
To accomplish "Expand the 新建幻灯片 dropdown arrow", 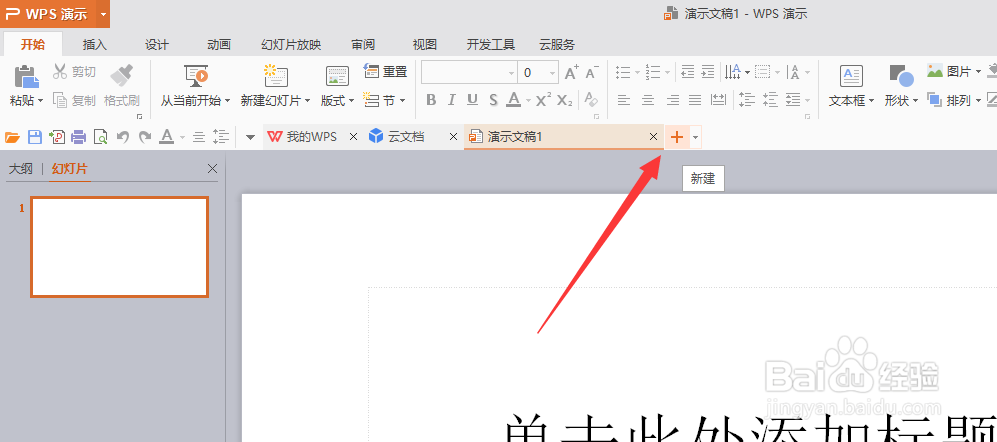I will pyautogui.click(x=308, y=100).
